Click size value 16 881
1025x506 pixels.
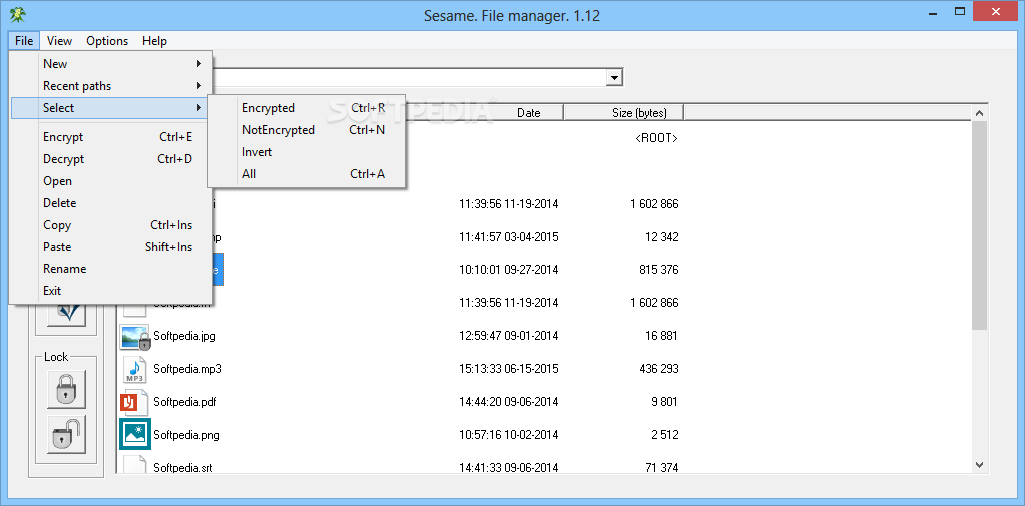click(661, 337)
